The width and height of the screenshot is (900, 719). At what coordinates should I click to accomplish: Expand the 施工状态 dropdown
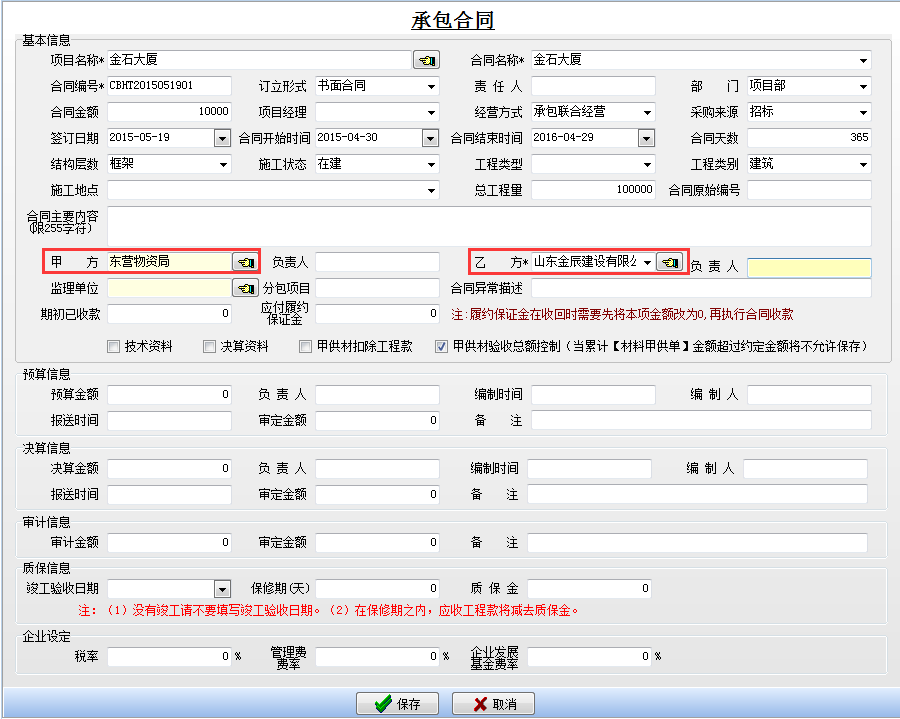tap(431, 164)
